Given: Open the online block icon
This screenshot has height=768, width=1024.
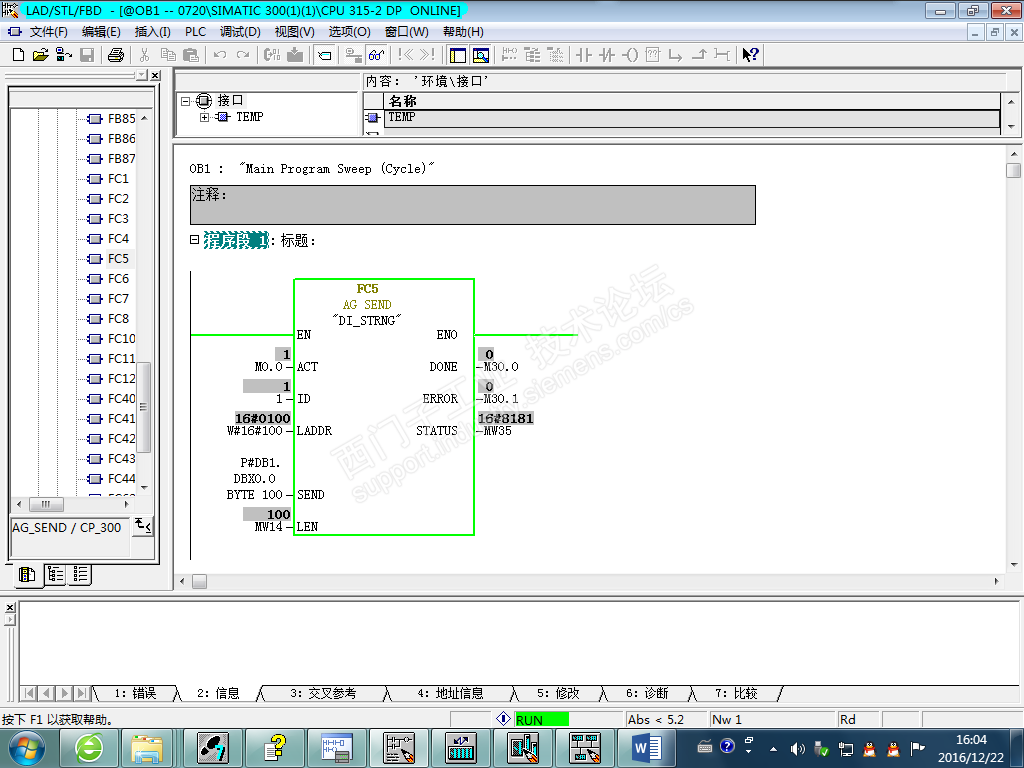Looking at the screenshot, I should 63,55.
